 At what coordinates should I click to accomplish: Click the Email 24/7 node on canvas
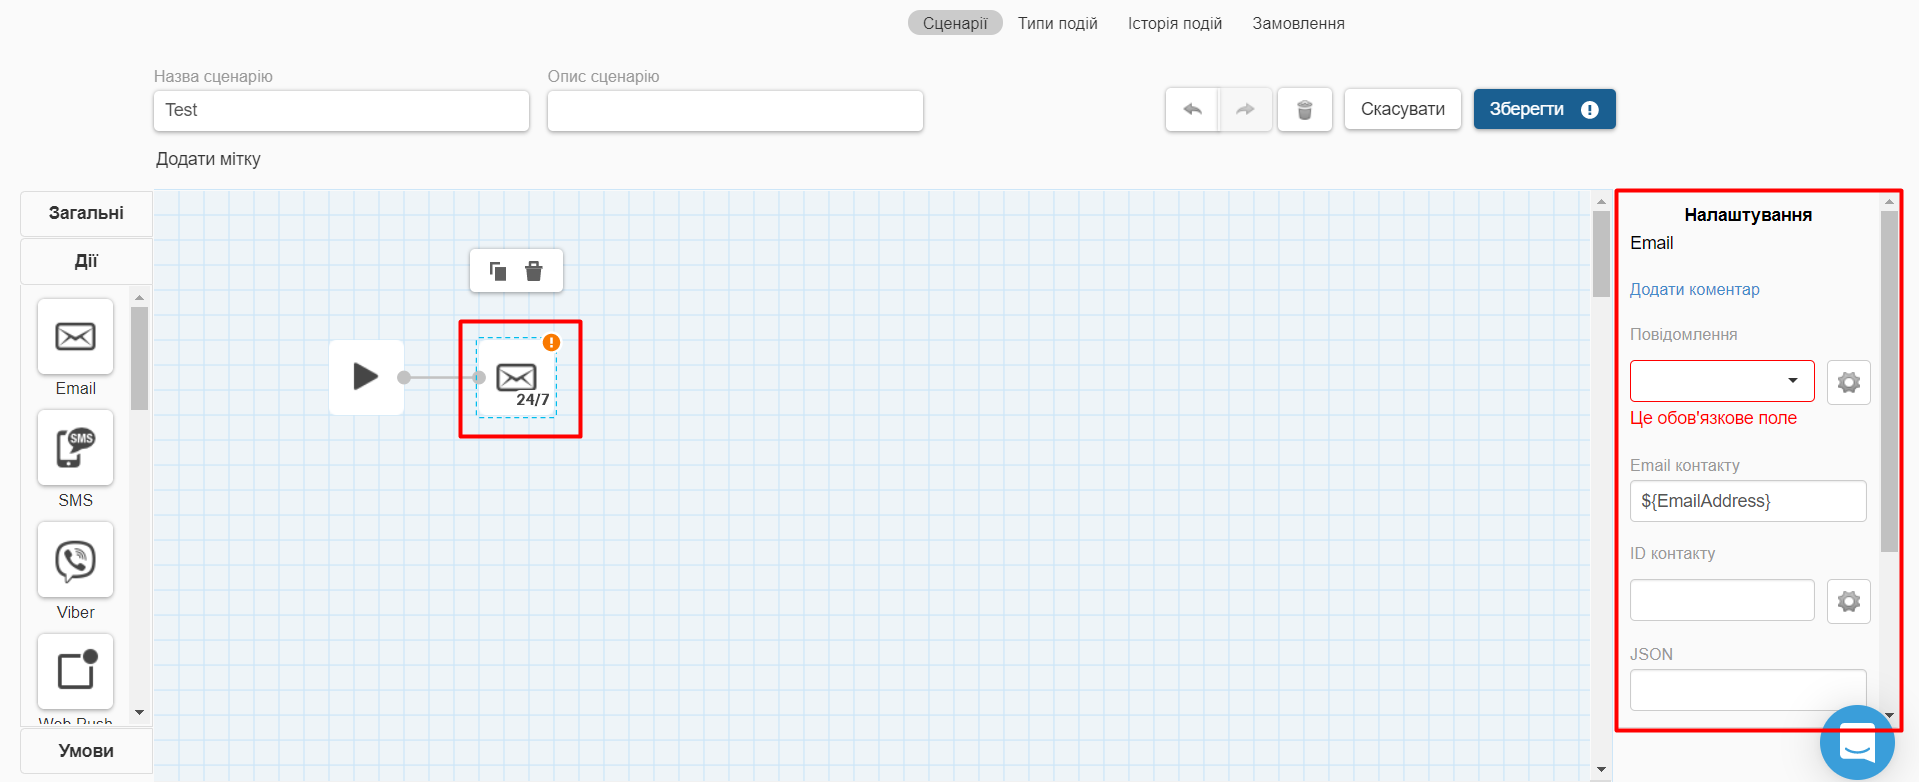coord(516,378)
